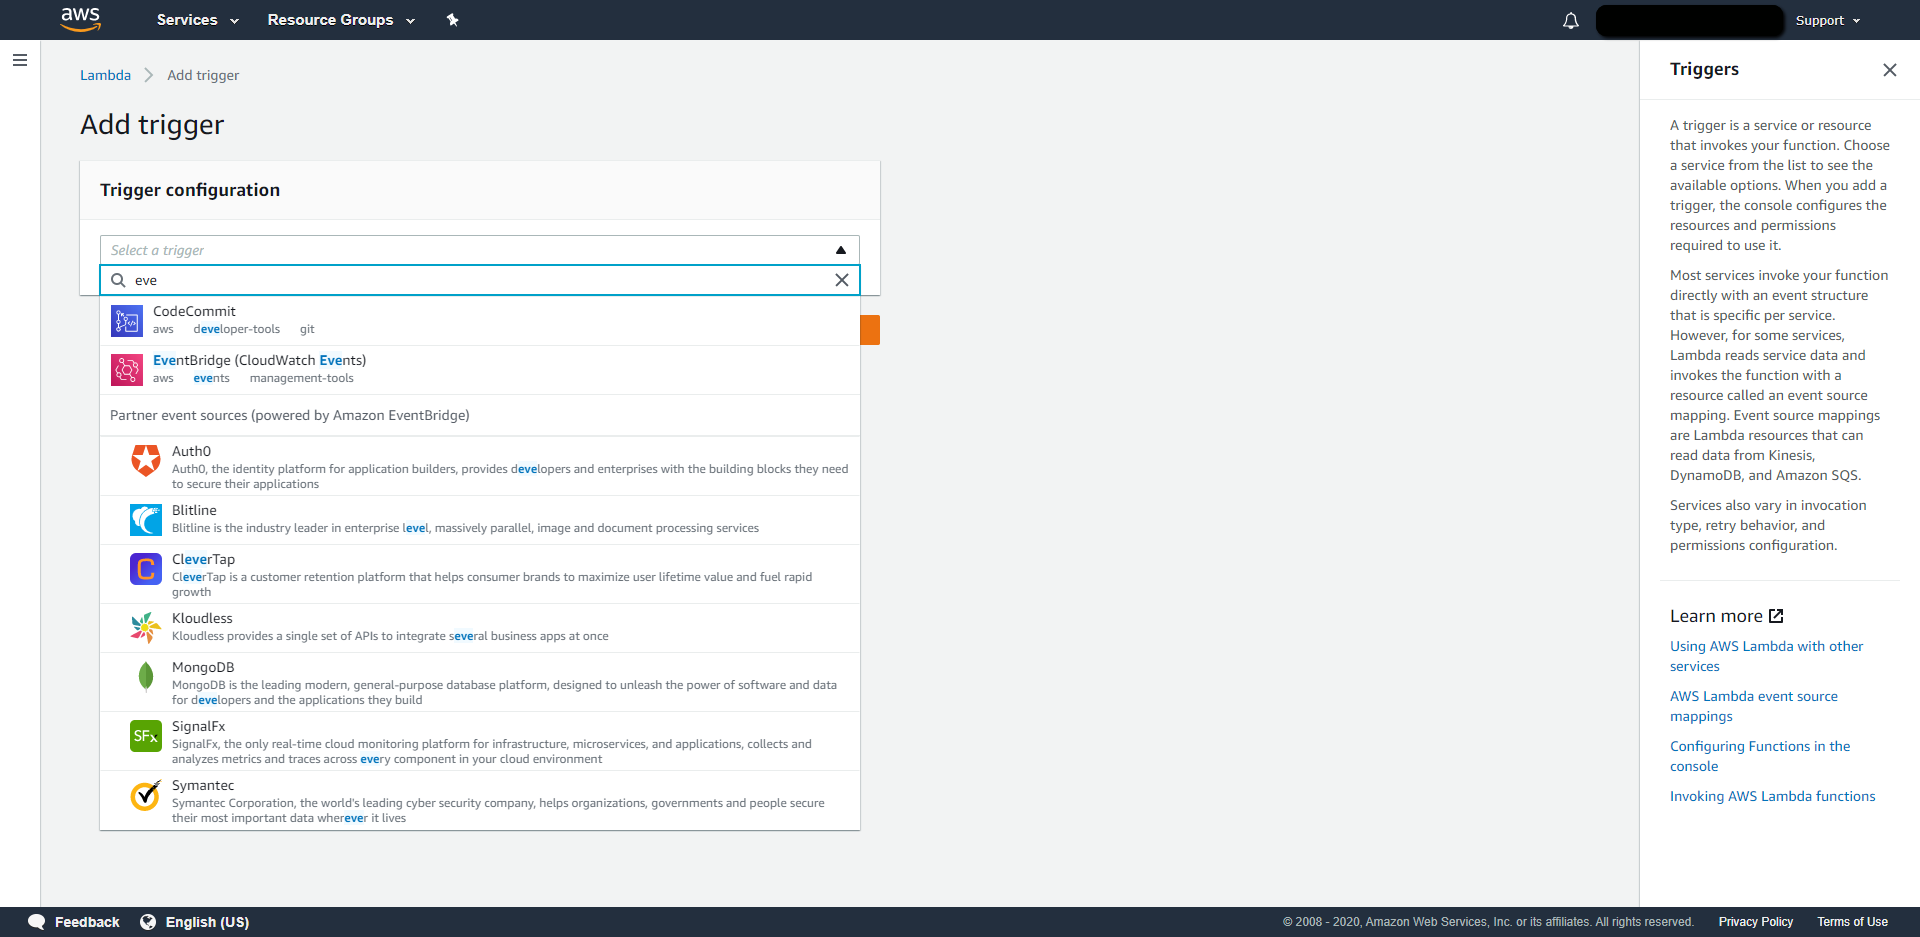Click the Learn more heading
1920x937 pixels.
(x=1716, y=616)
